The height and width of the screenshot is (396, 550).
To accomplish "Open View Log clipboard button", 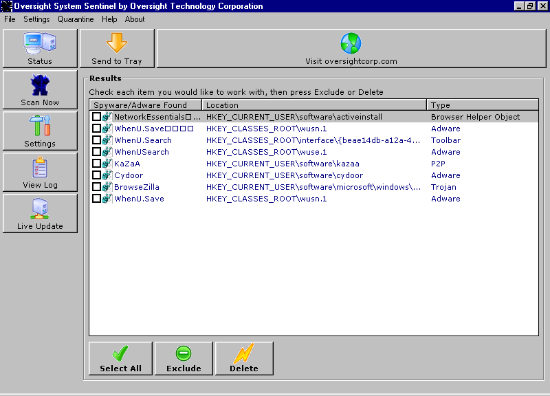I will (40, 172).
